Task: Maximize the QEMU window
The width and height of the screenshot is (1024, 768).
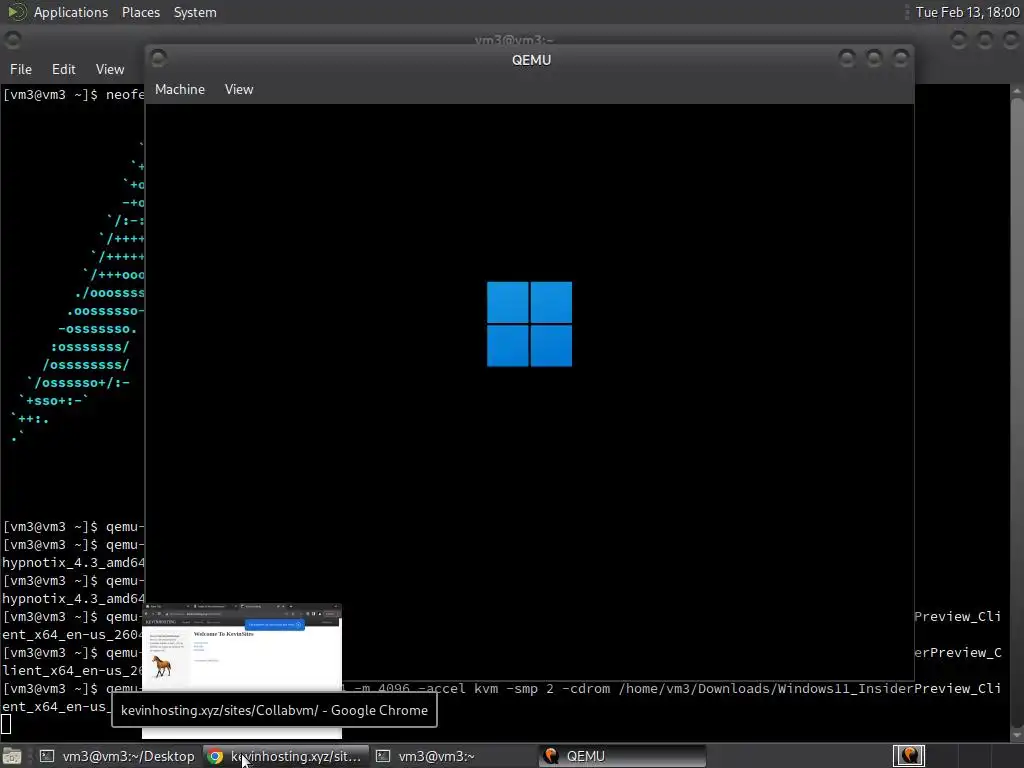Action: (x=874, y=59)
